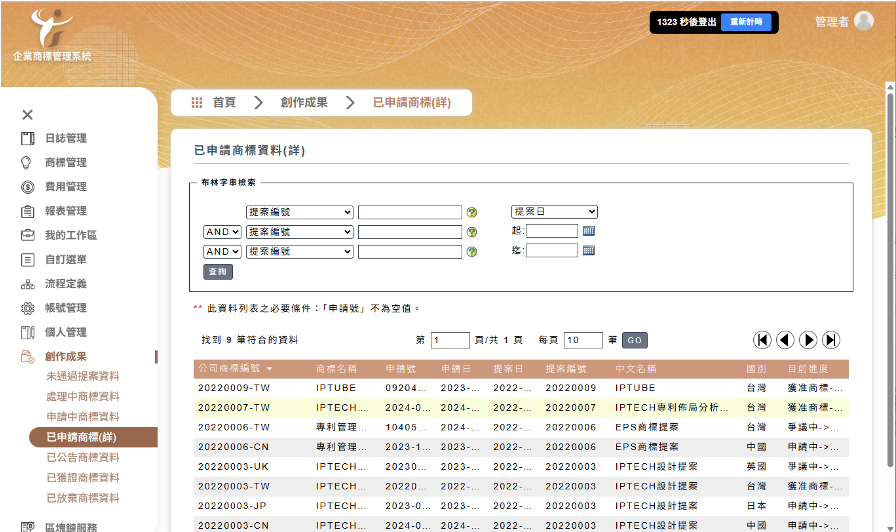Click the GO pagination button
The width and height of the screenshot is (896, 532).
(634, 340)
